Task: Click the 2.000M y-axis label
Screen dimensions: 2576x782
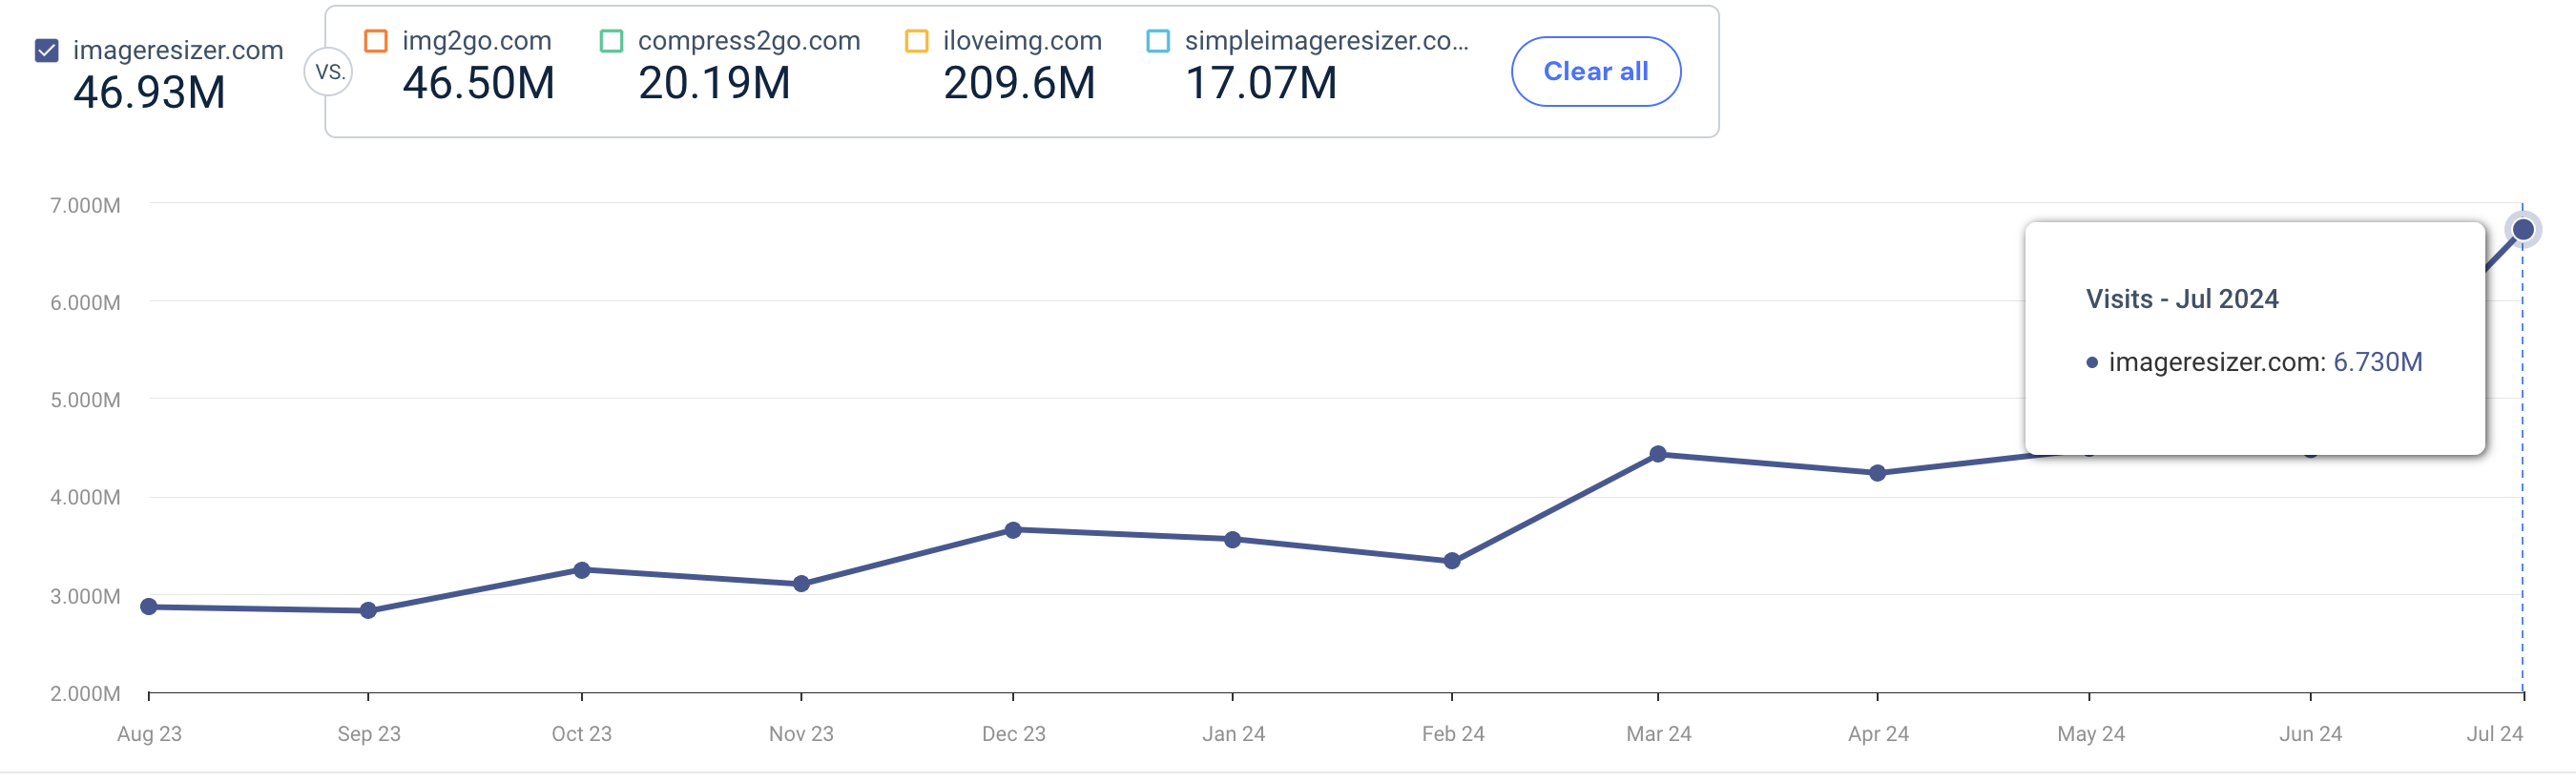Action: 85,693
